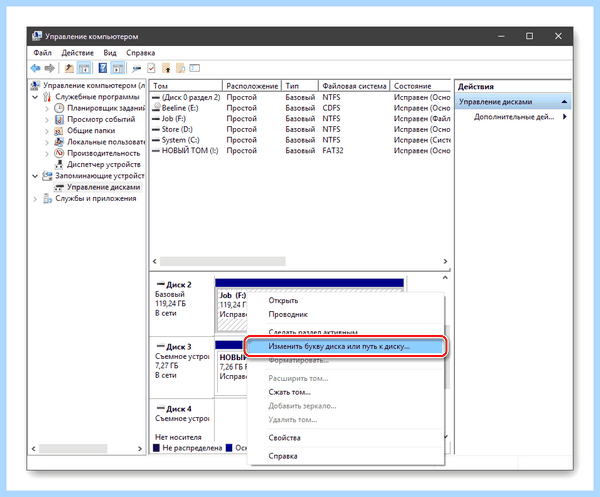
Task: Open the Вид menu
Action: pos(110,53)
